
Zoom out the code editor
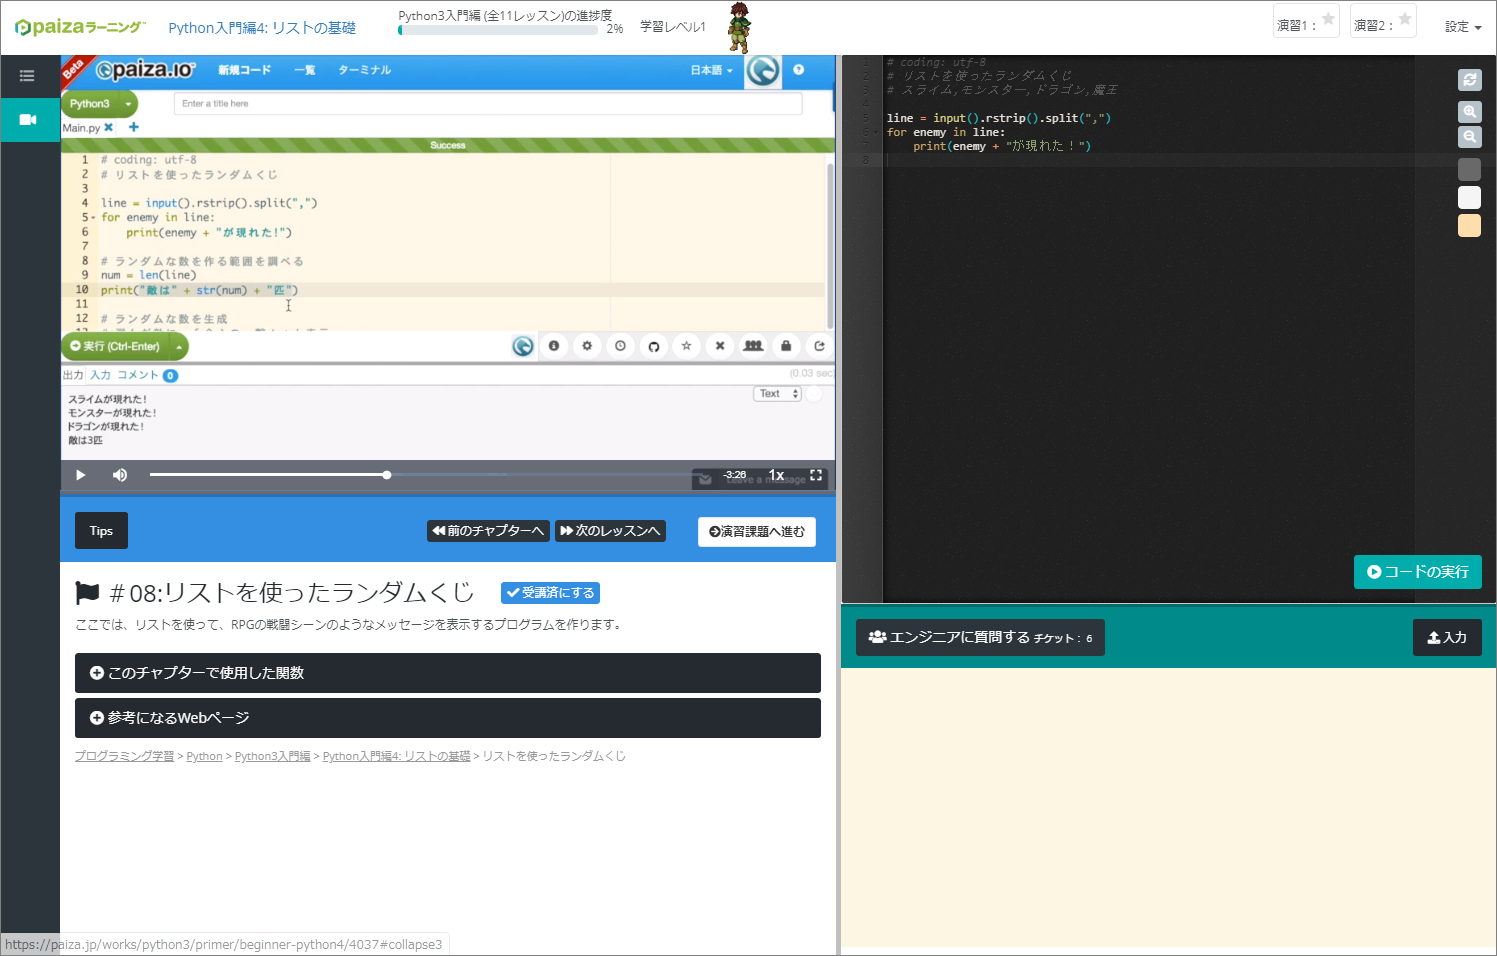pos(1469,137)
